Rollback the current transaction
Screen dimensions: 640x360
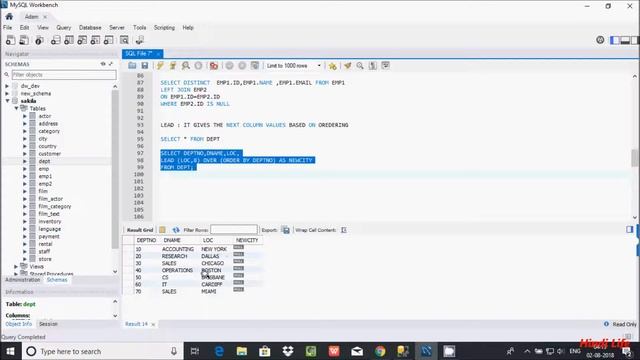242,66
